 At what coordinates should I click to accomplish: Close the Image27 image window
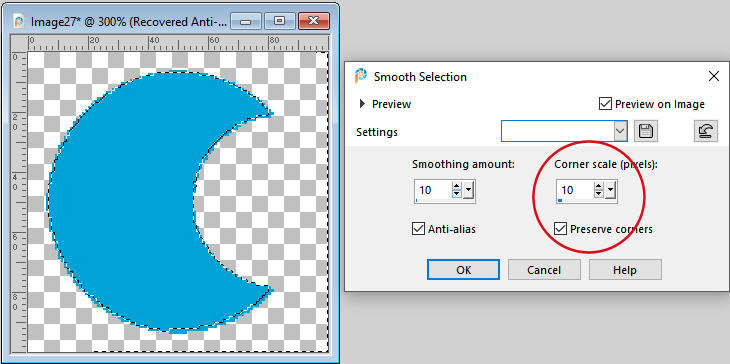click(x=313, y=21)
